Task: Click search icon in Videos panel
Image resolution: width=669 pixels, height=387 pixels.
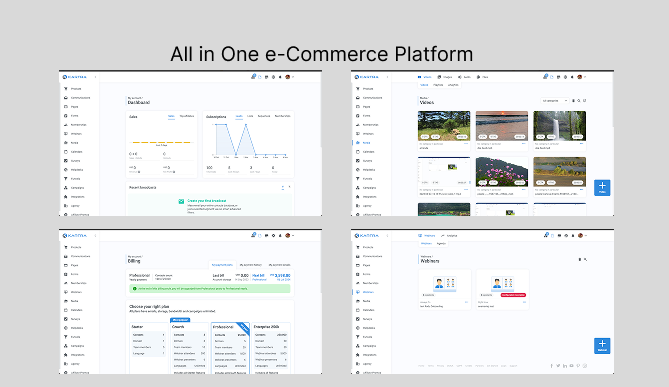Action: [x=579, y=101]
